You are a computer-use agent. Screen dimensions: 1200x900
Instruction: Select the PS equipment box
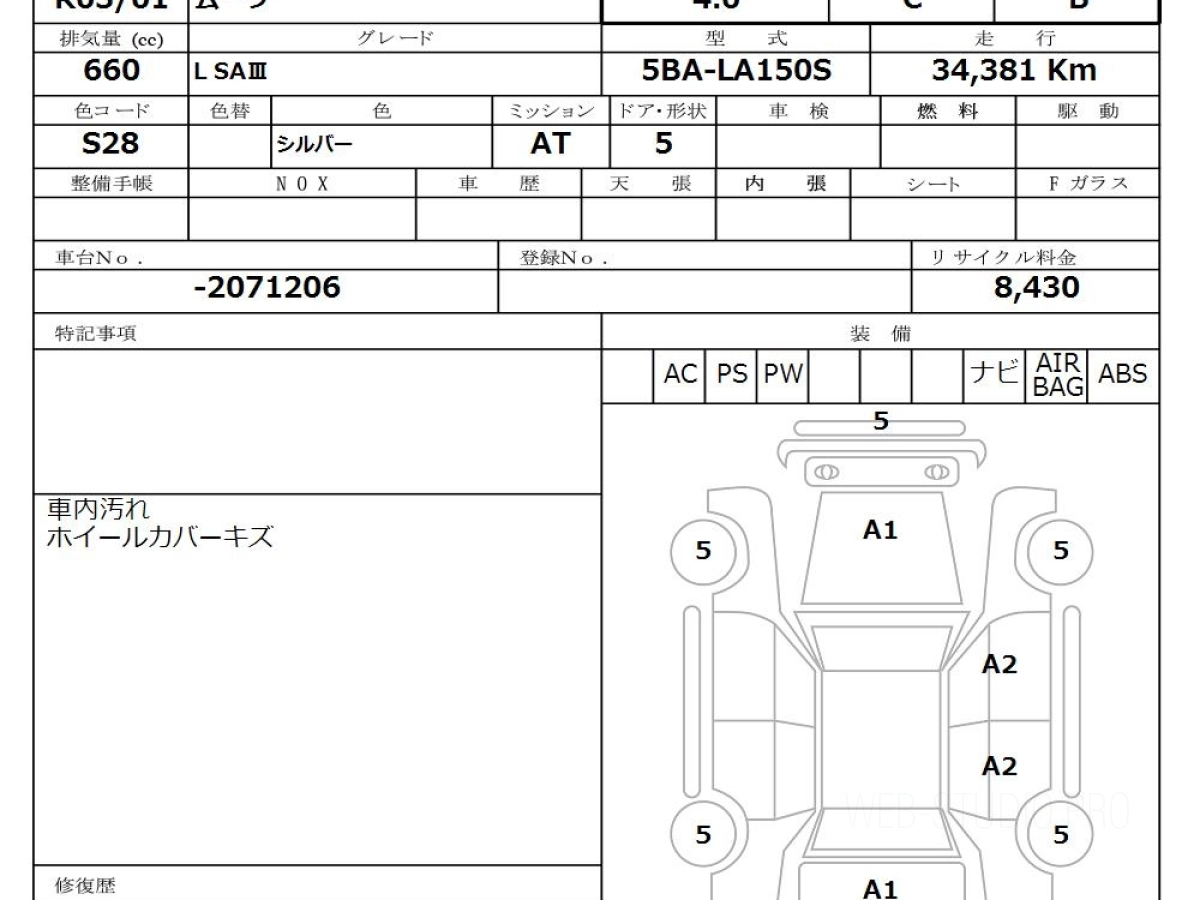pyautogui.click(x=732, y=375)
